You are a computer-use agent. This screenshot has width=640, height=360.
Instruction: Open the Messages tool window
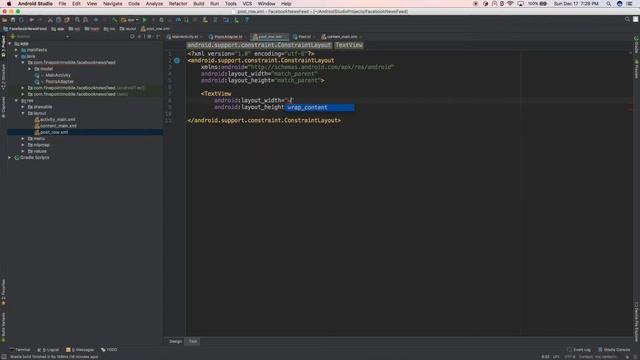[x=80, y=350]
